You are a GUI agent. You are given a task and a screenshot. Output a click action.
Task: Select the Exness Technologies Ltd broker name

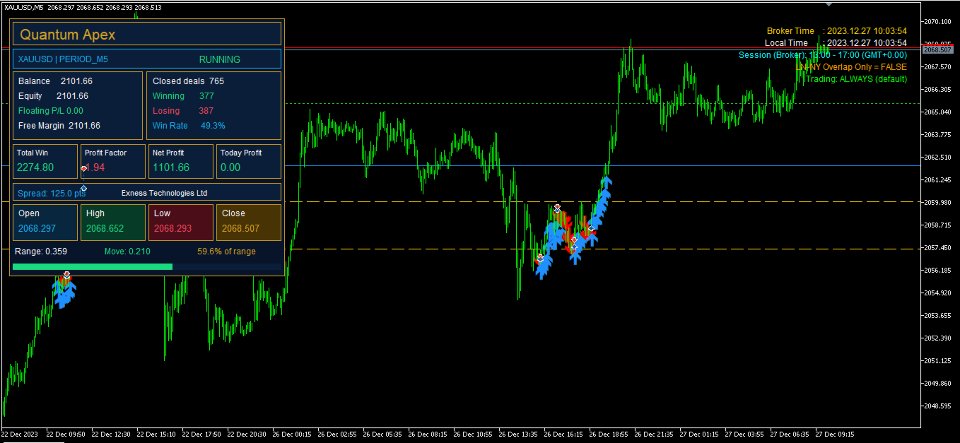point(164,193)
